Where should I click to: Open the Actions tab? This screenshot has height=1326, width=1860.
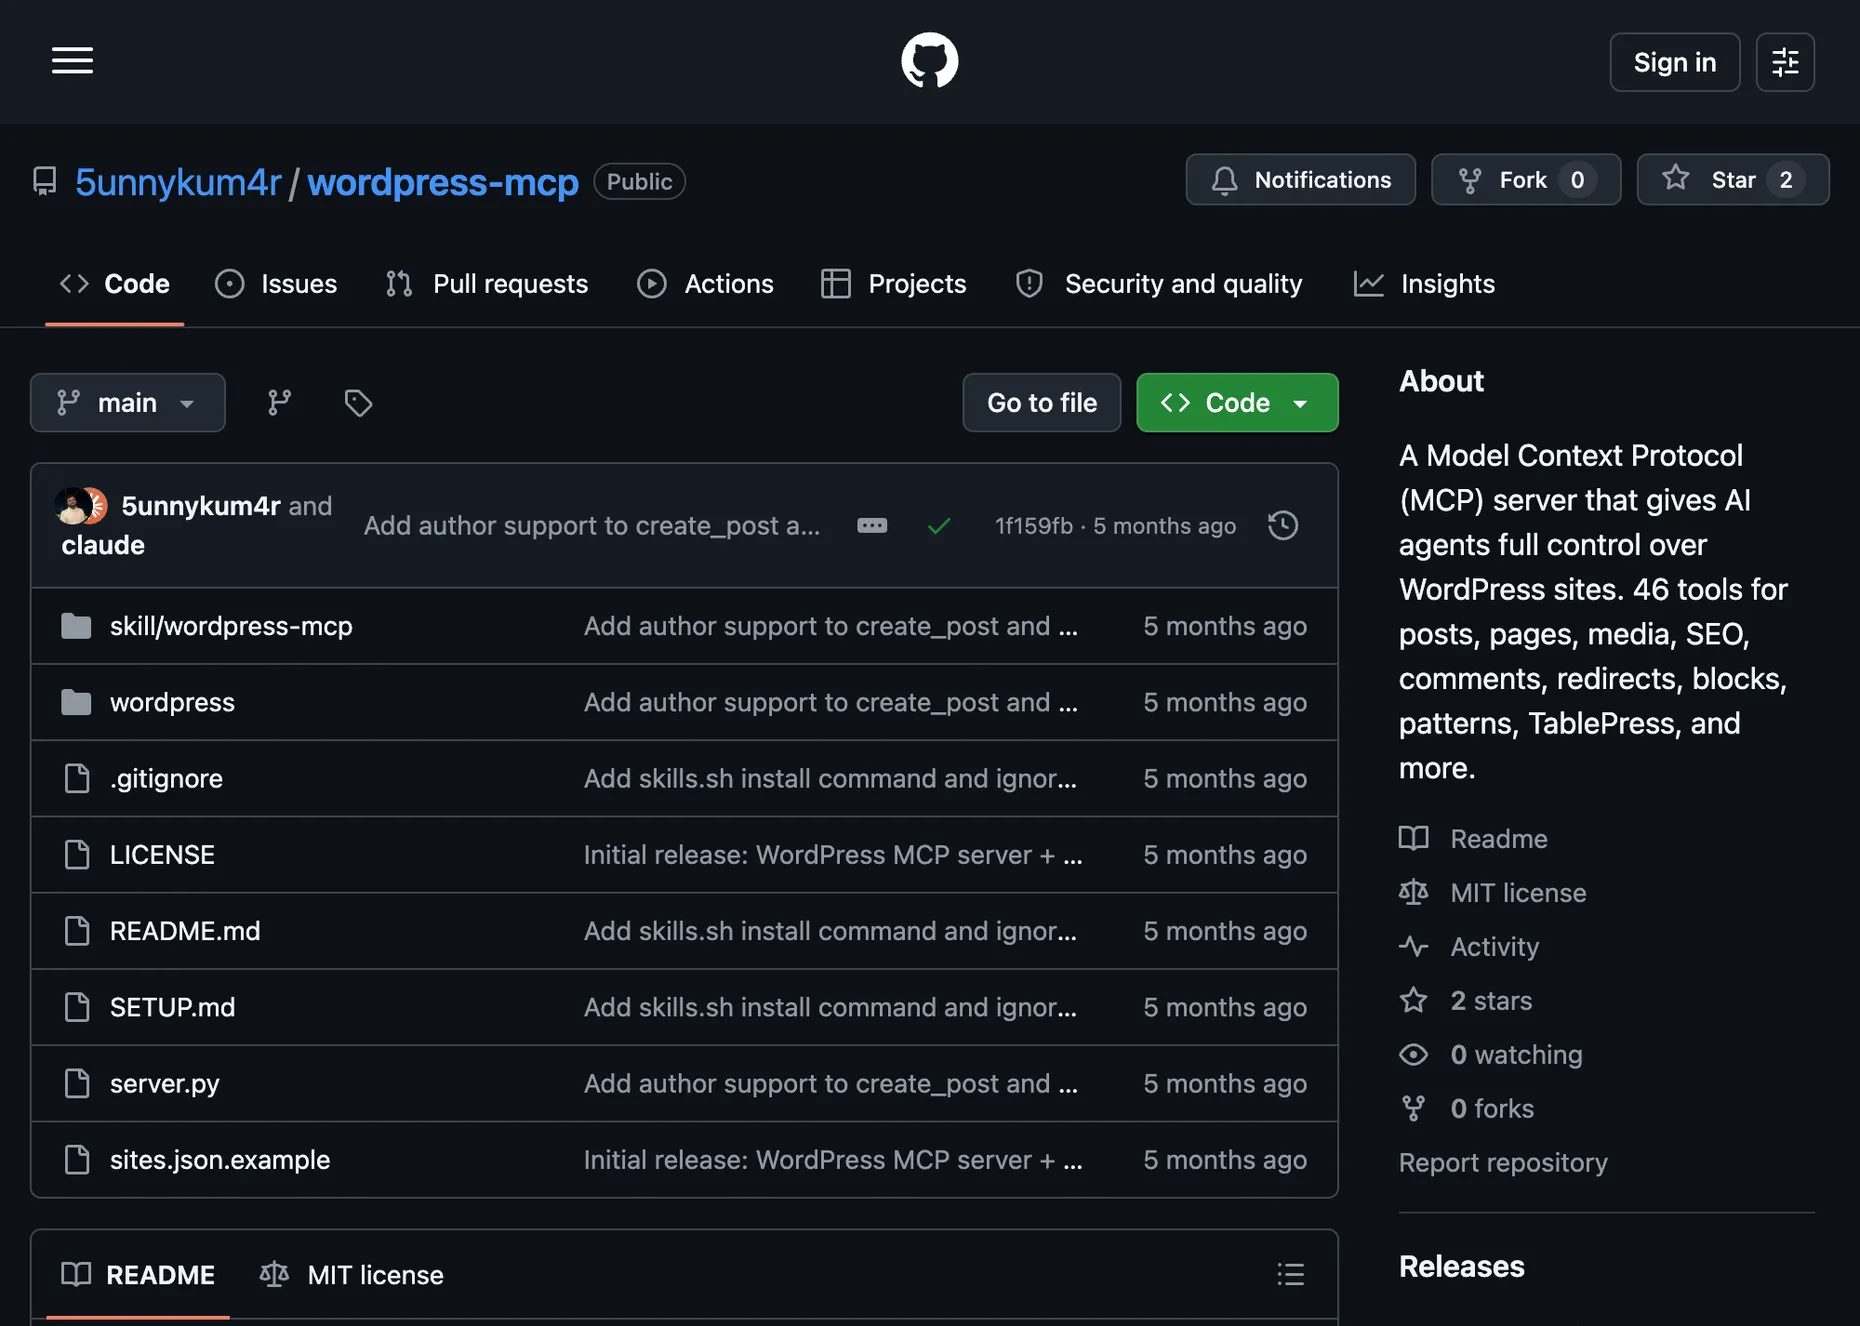(x=705, y=284)
